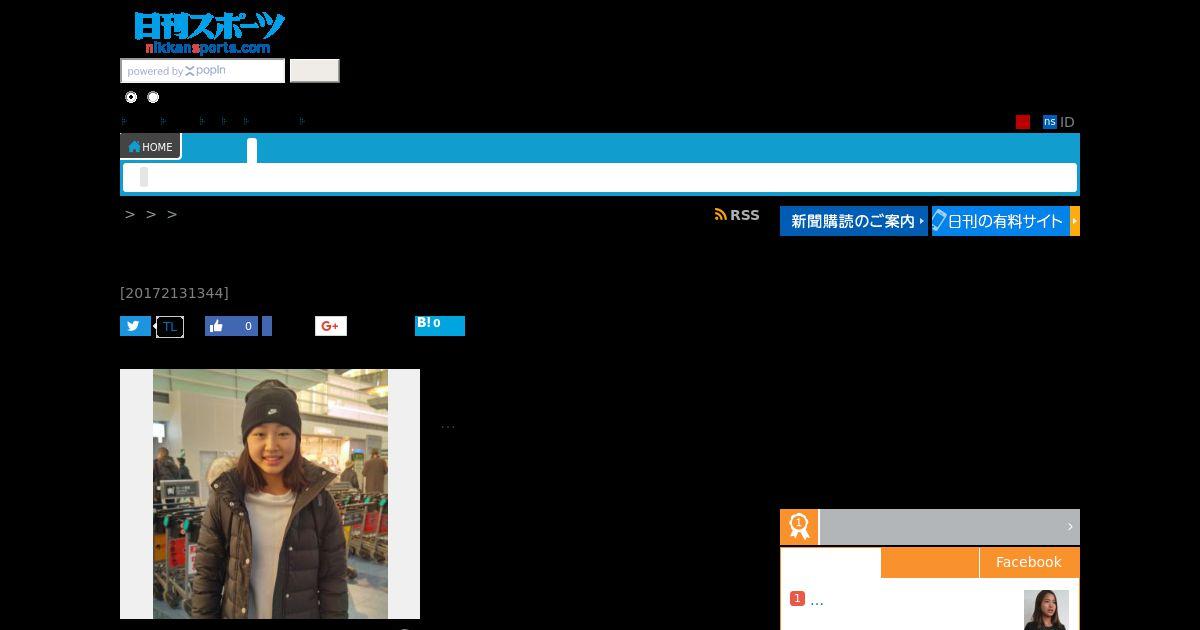Open the 新聞購読のご案内 banner
This screenshot has width=1200, height=630.
pos(854,221)
